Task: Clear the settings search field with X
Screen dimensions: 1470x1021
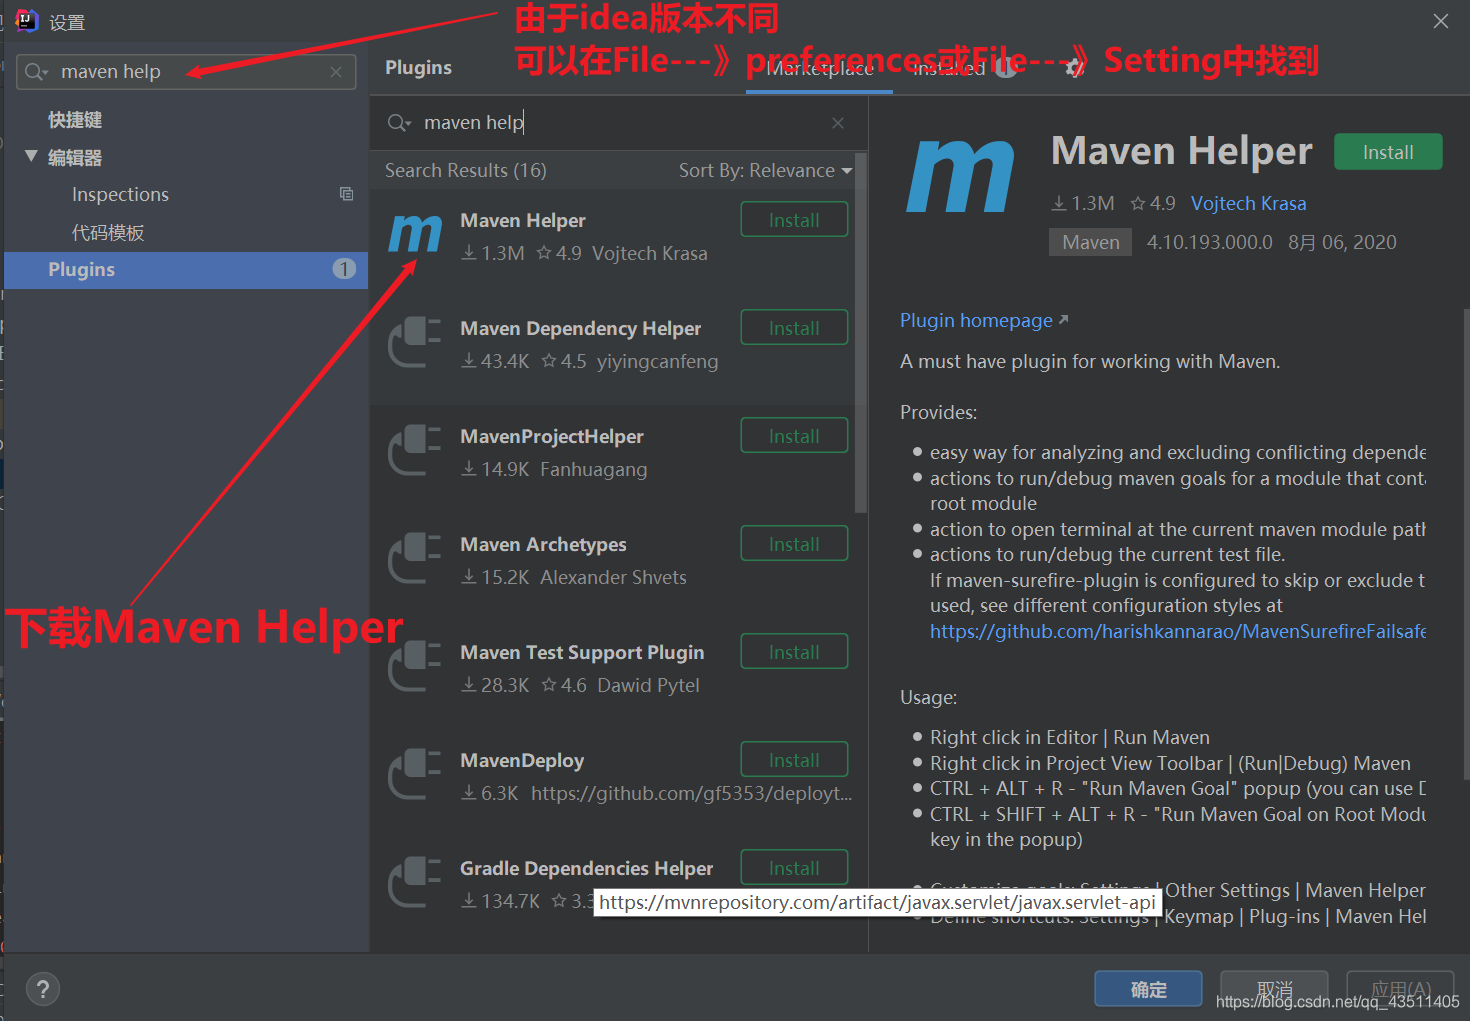Action: (336, 72)
